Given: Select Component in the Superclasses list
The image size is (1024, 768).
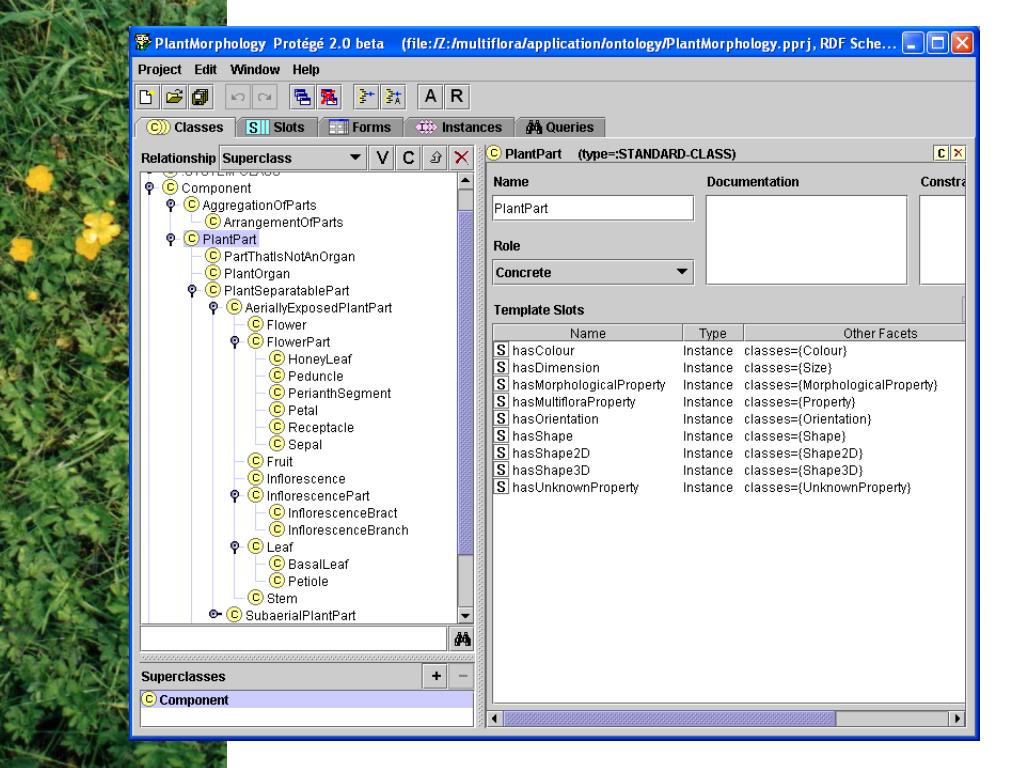Looking at the screenshot, I should 307,700.
